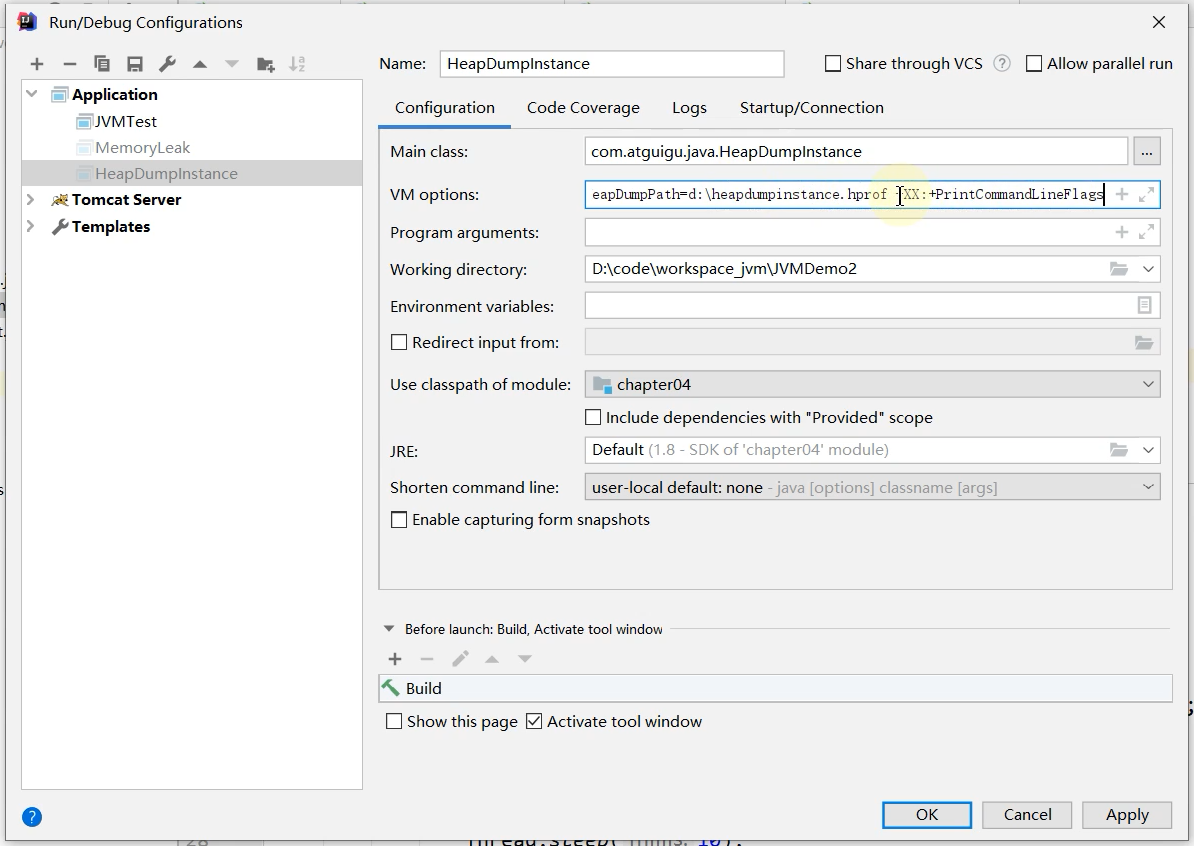Expand the VM options field editor
Image resolution: width=1194 pixels, height=846 pixels.
[x=1146, y=195]
